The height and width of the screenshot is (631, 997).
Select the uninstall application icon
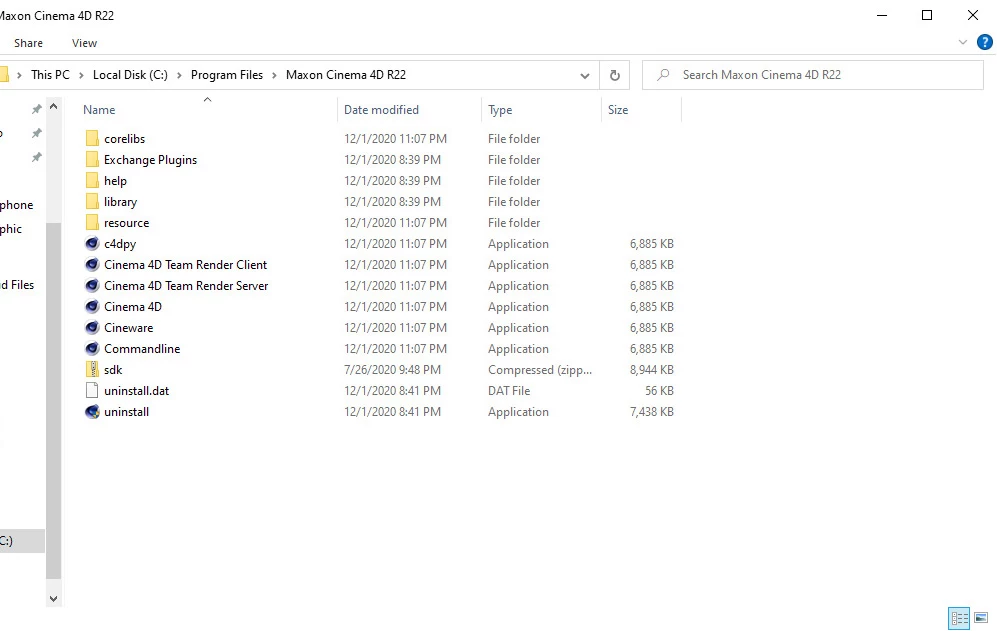(x=92, y=412)
